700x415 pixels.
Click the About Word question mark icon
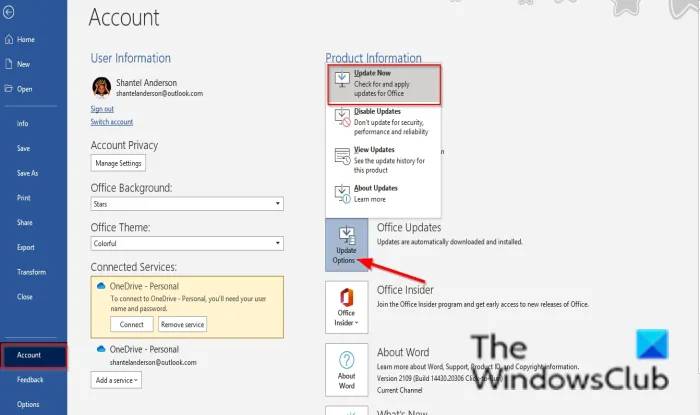tap(346, 360)
